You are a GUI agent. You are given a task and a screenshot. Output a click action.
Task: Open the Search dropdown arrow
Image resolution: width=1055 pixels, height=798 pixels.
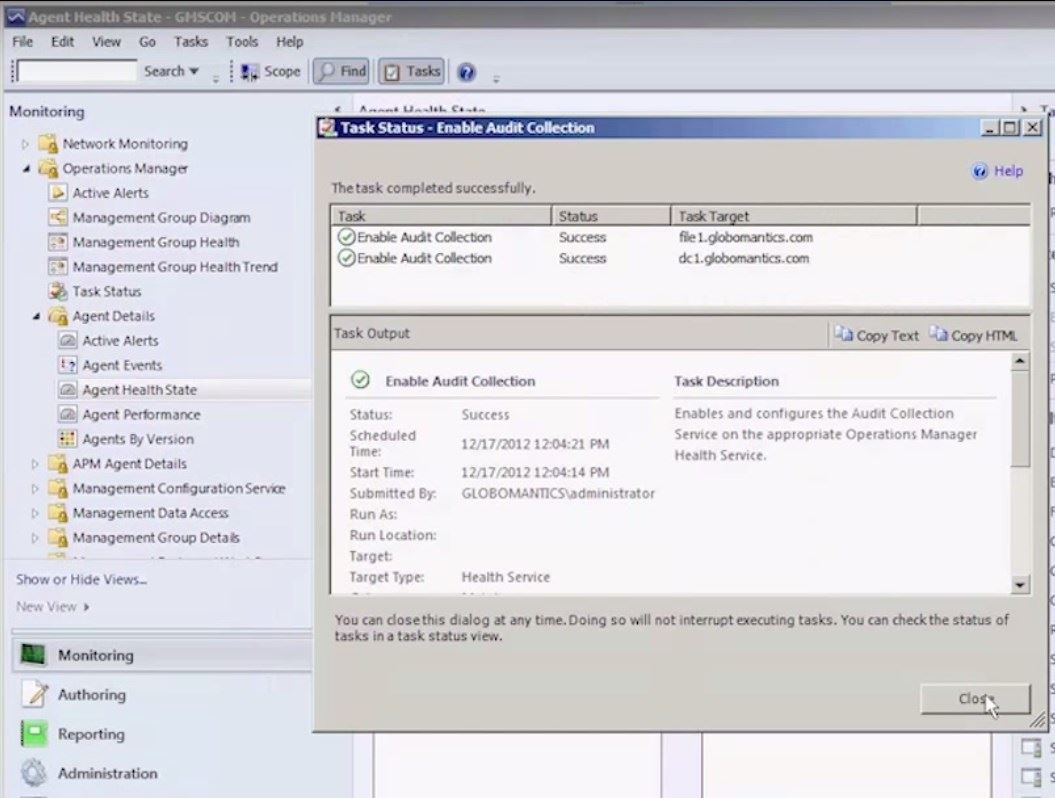(x=194, y=72)
